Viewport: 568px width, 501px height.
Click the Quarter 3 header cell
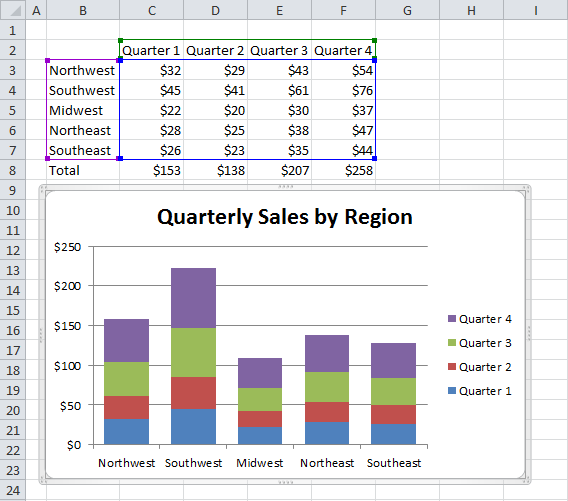click(279, 50)
